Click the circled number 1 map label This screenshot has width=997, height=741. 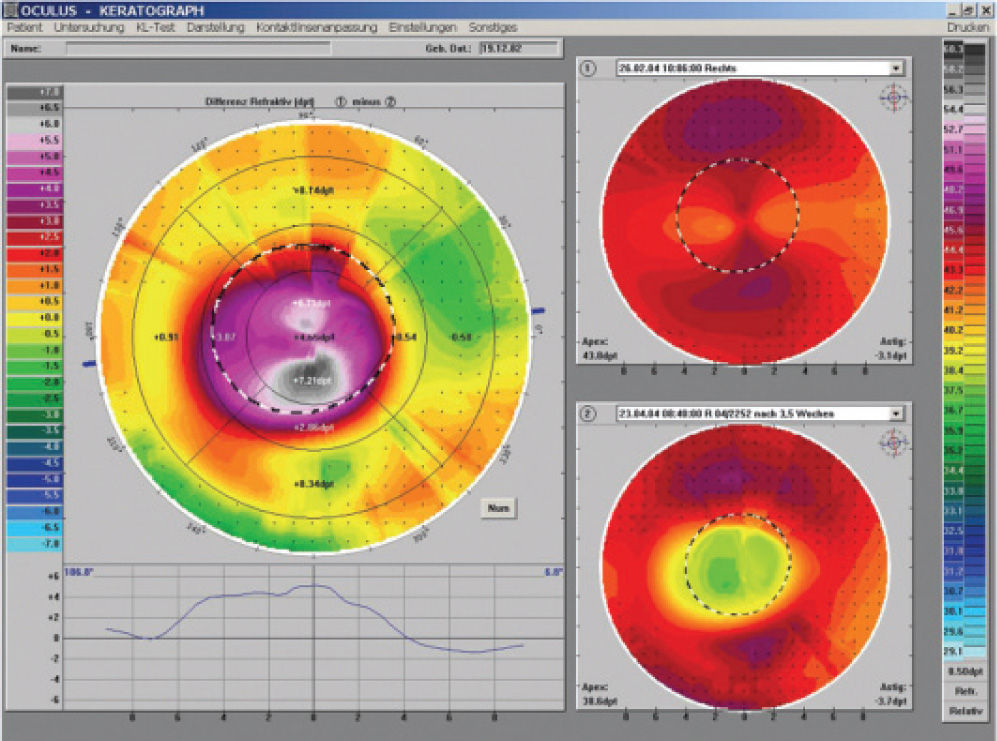589,69
